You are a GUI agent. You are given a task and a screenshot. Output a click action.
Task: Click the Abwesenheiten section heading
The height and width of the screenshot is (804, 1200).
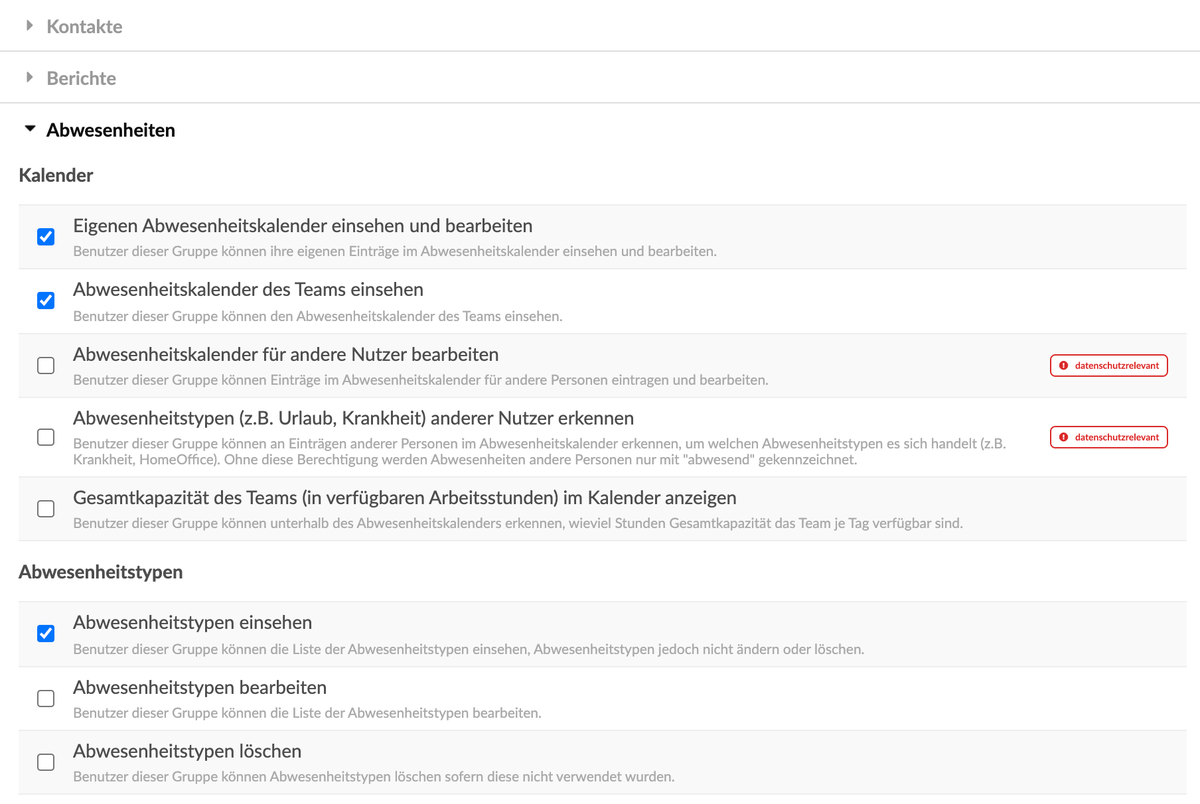111,130
